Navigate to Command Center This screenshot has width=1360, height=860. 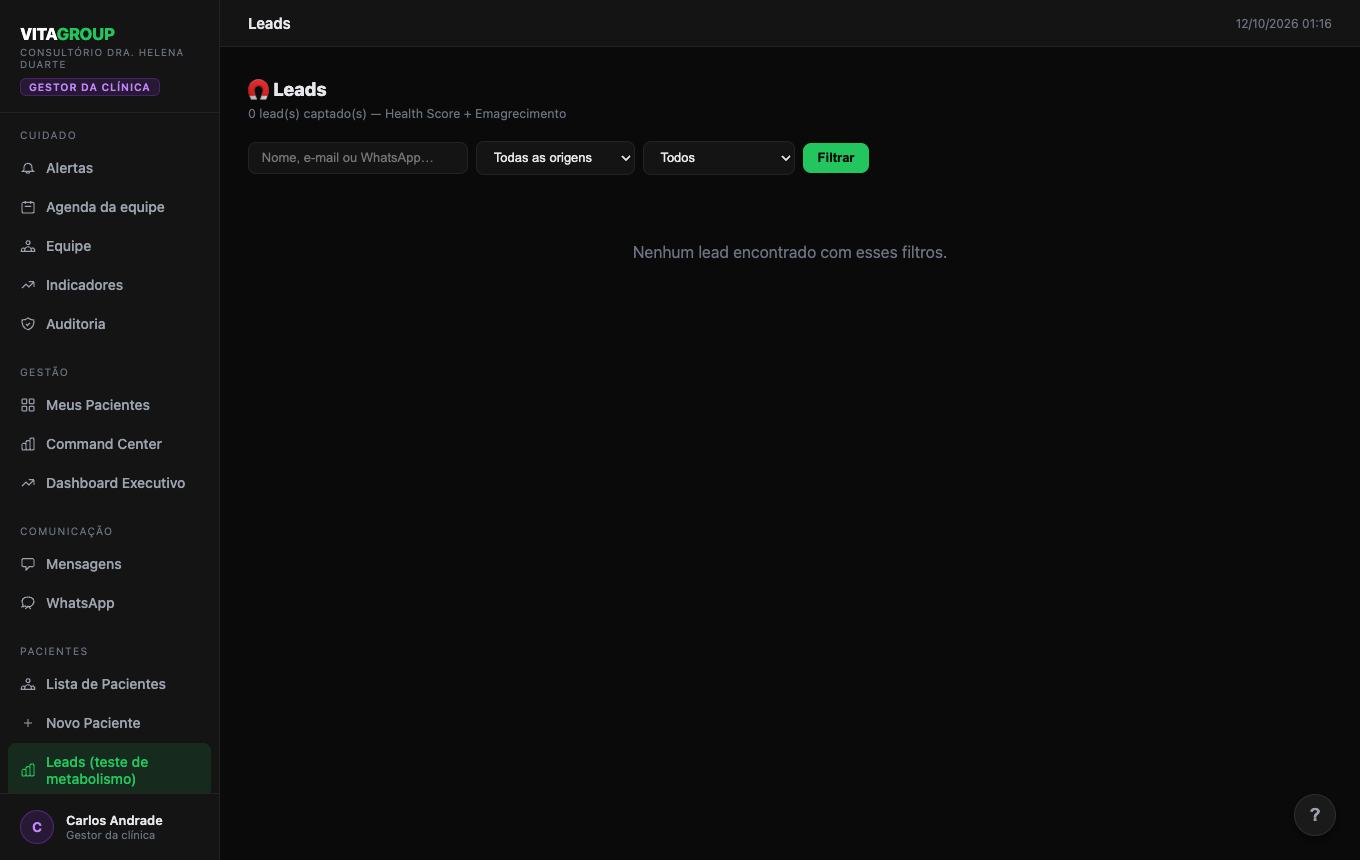point(109,444)
